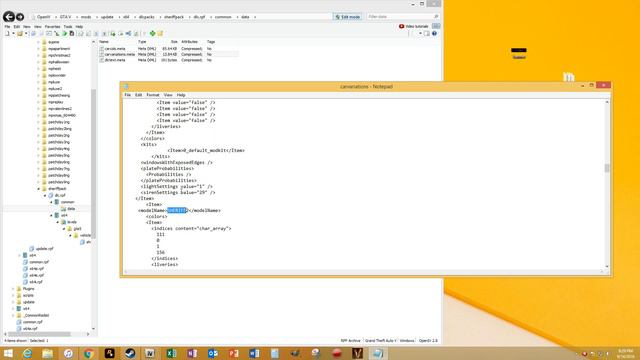640x360 pixels.
Task: Select the common breadcrumb segment
Action: coord(223,17)
